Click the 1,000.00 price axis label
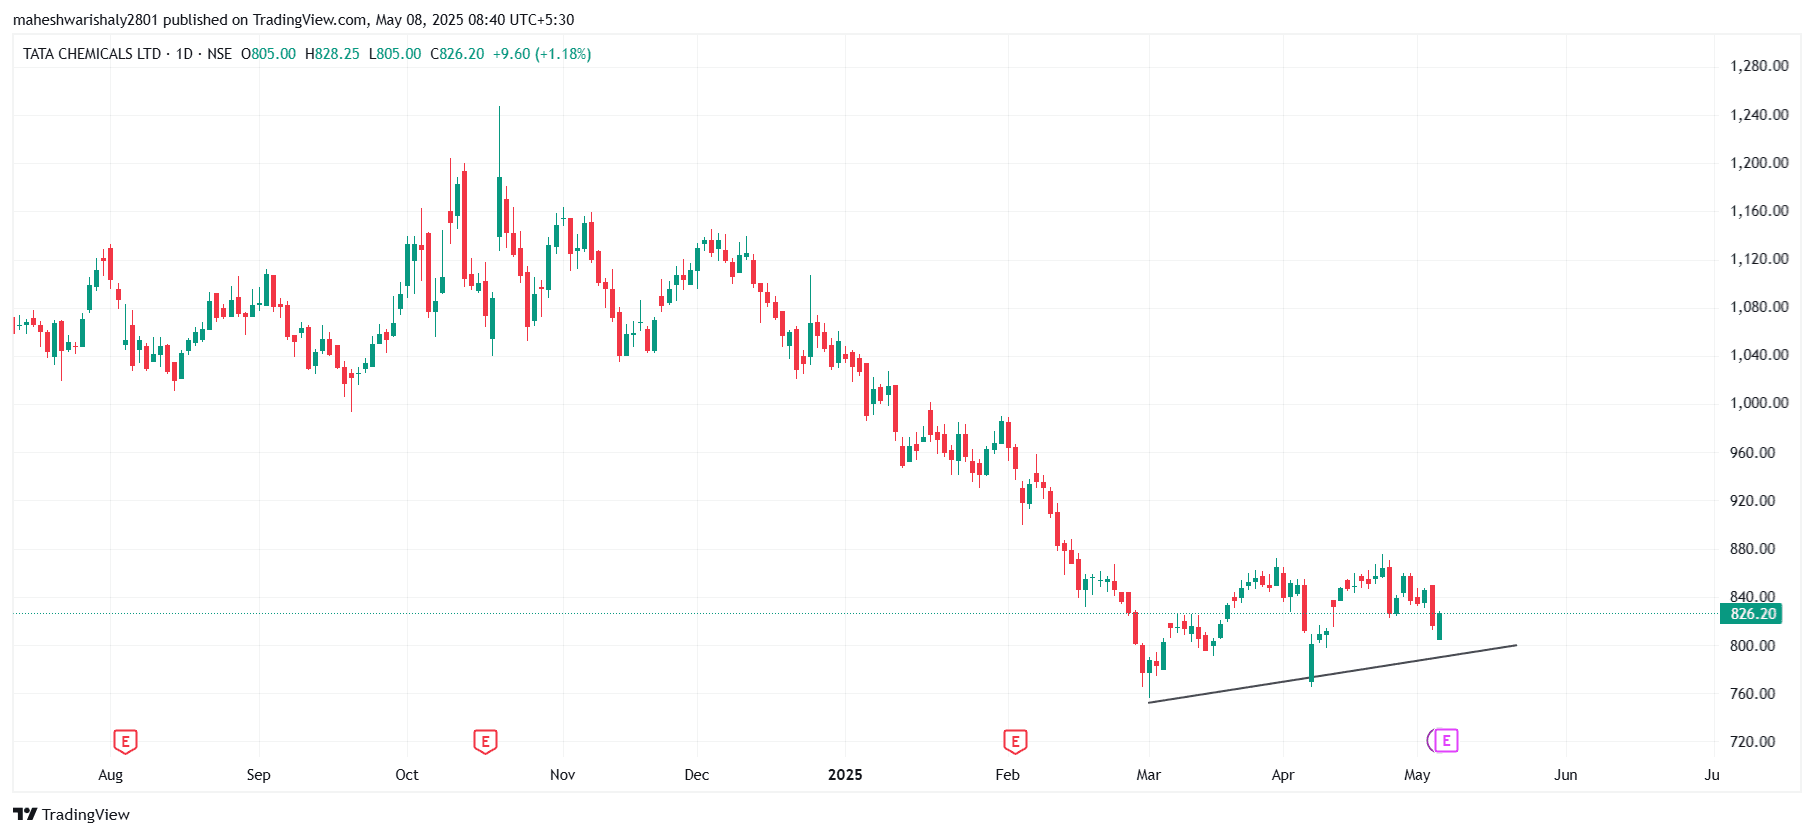 [1759, 403]
